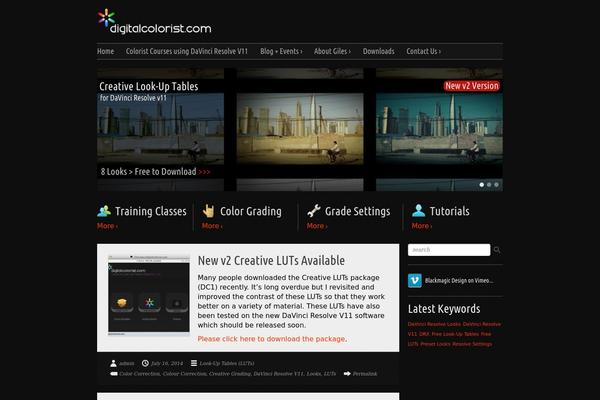Click the Grade Settings heading

[x=357, y=211]
